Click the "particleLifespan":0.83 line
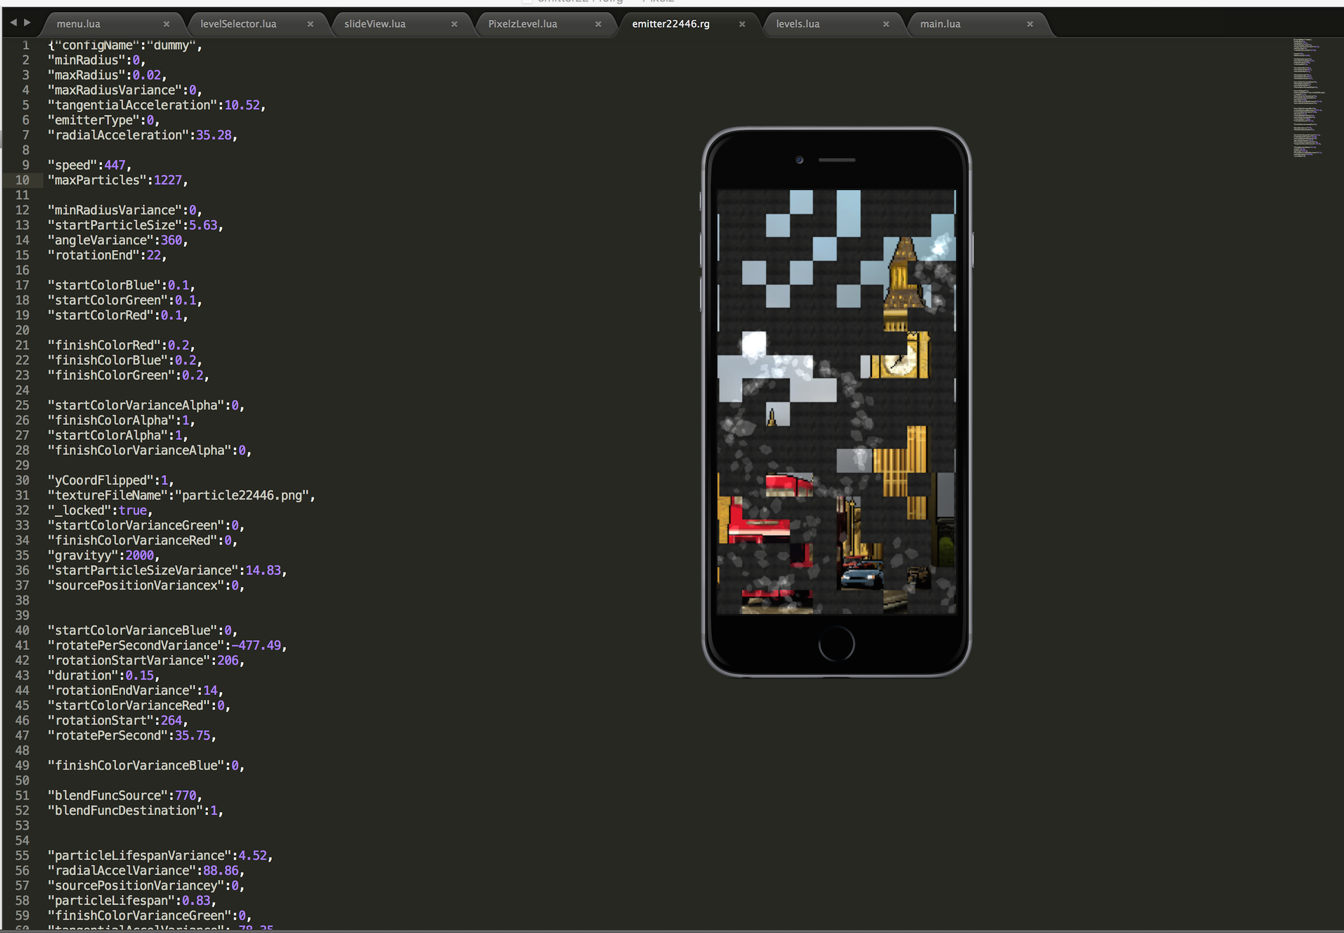 [132, 900]
